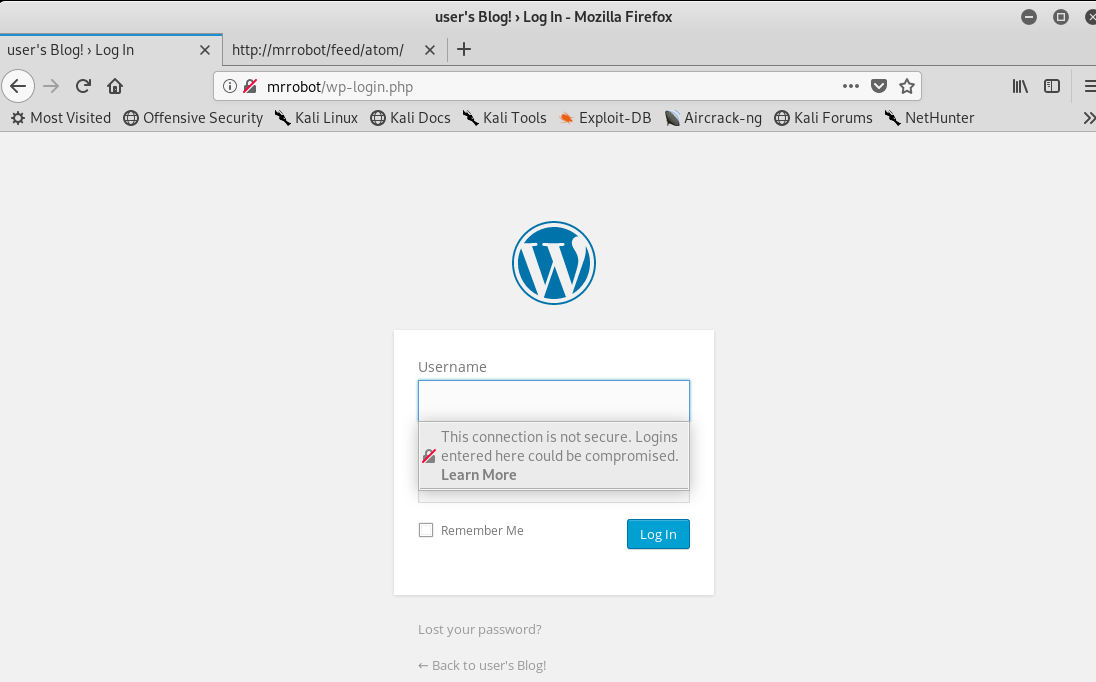Open Kali Tools bookmark

point(504,118)
